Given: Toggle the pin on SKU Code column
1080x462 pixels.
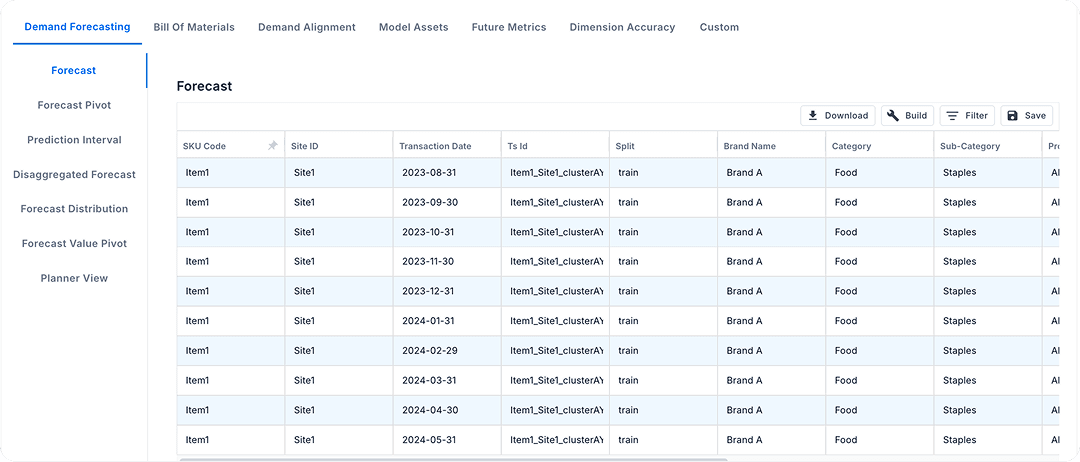Looking at the screenshot, I should [x=272, y=146].
